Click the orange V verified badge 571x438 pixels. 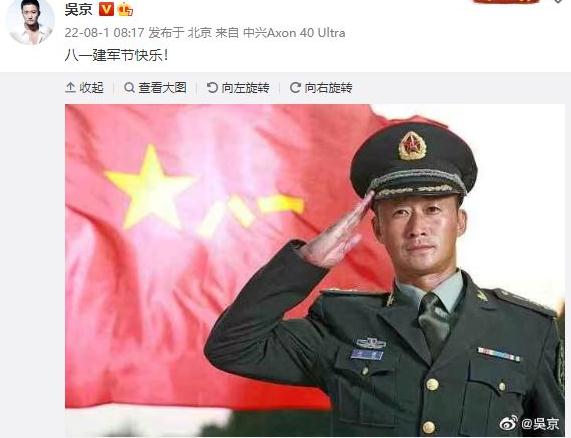pos(106,9)
